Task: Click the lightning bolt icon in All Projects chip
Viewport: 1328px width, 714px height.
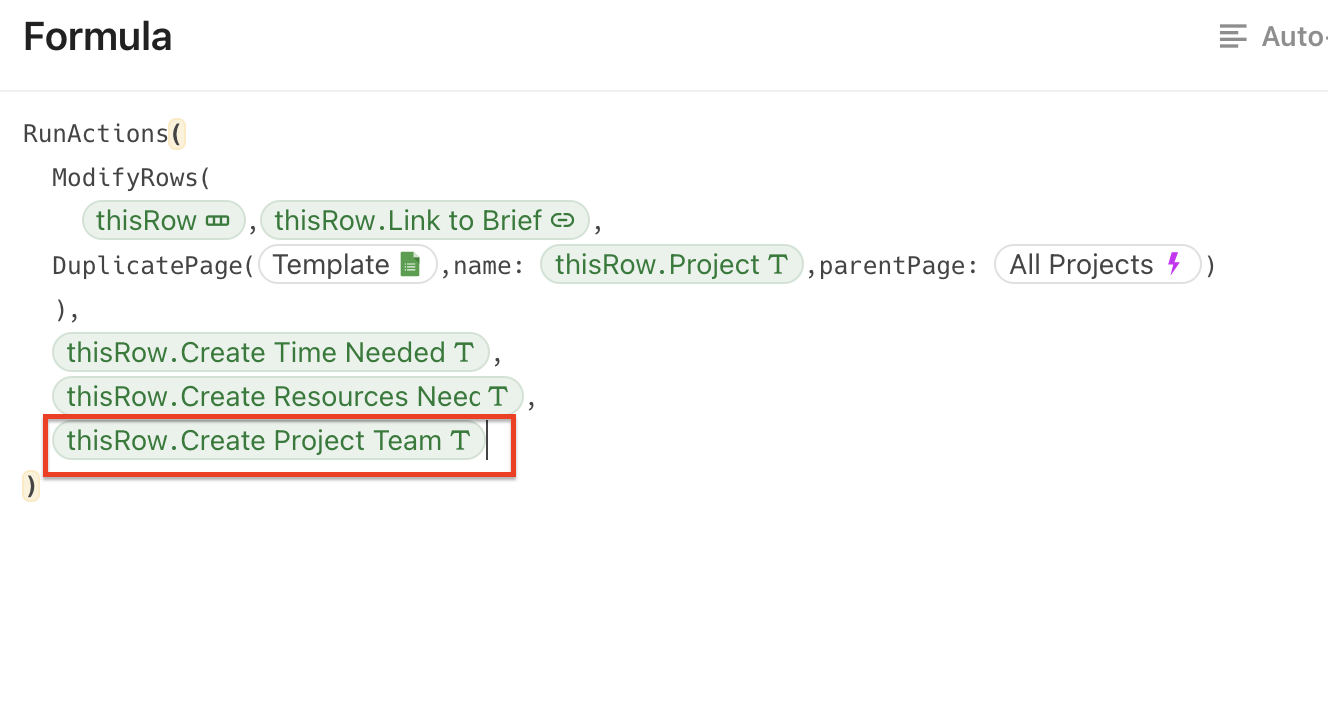Action: coord(1174,265)
